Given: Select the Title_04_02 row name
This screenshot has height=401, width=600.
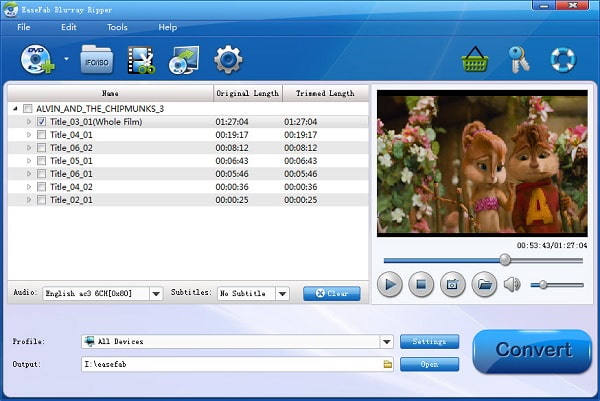Looking at the screenshot, I should (71, 187).
